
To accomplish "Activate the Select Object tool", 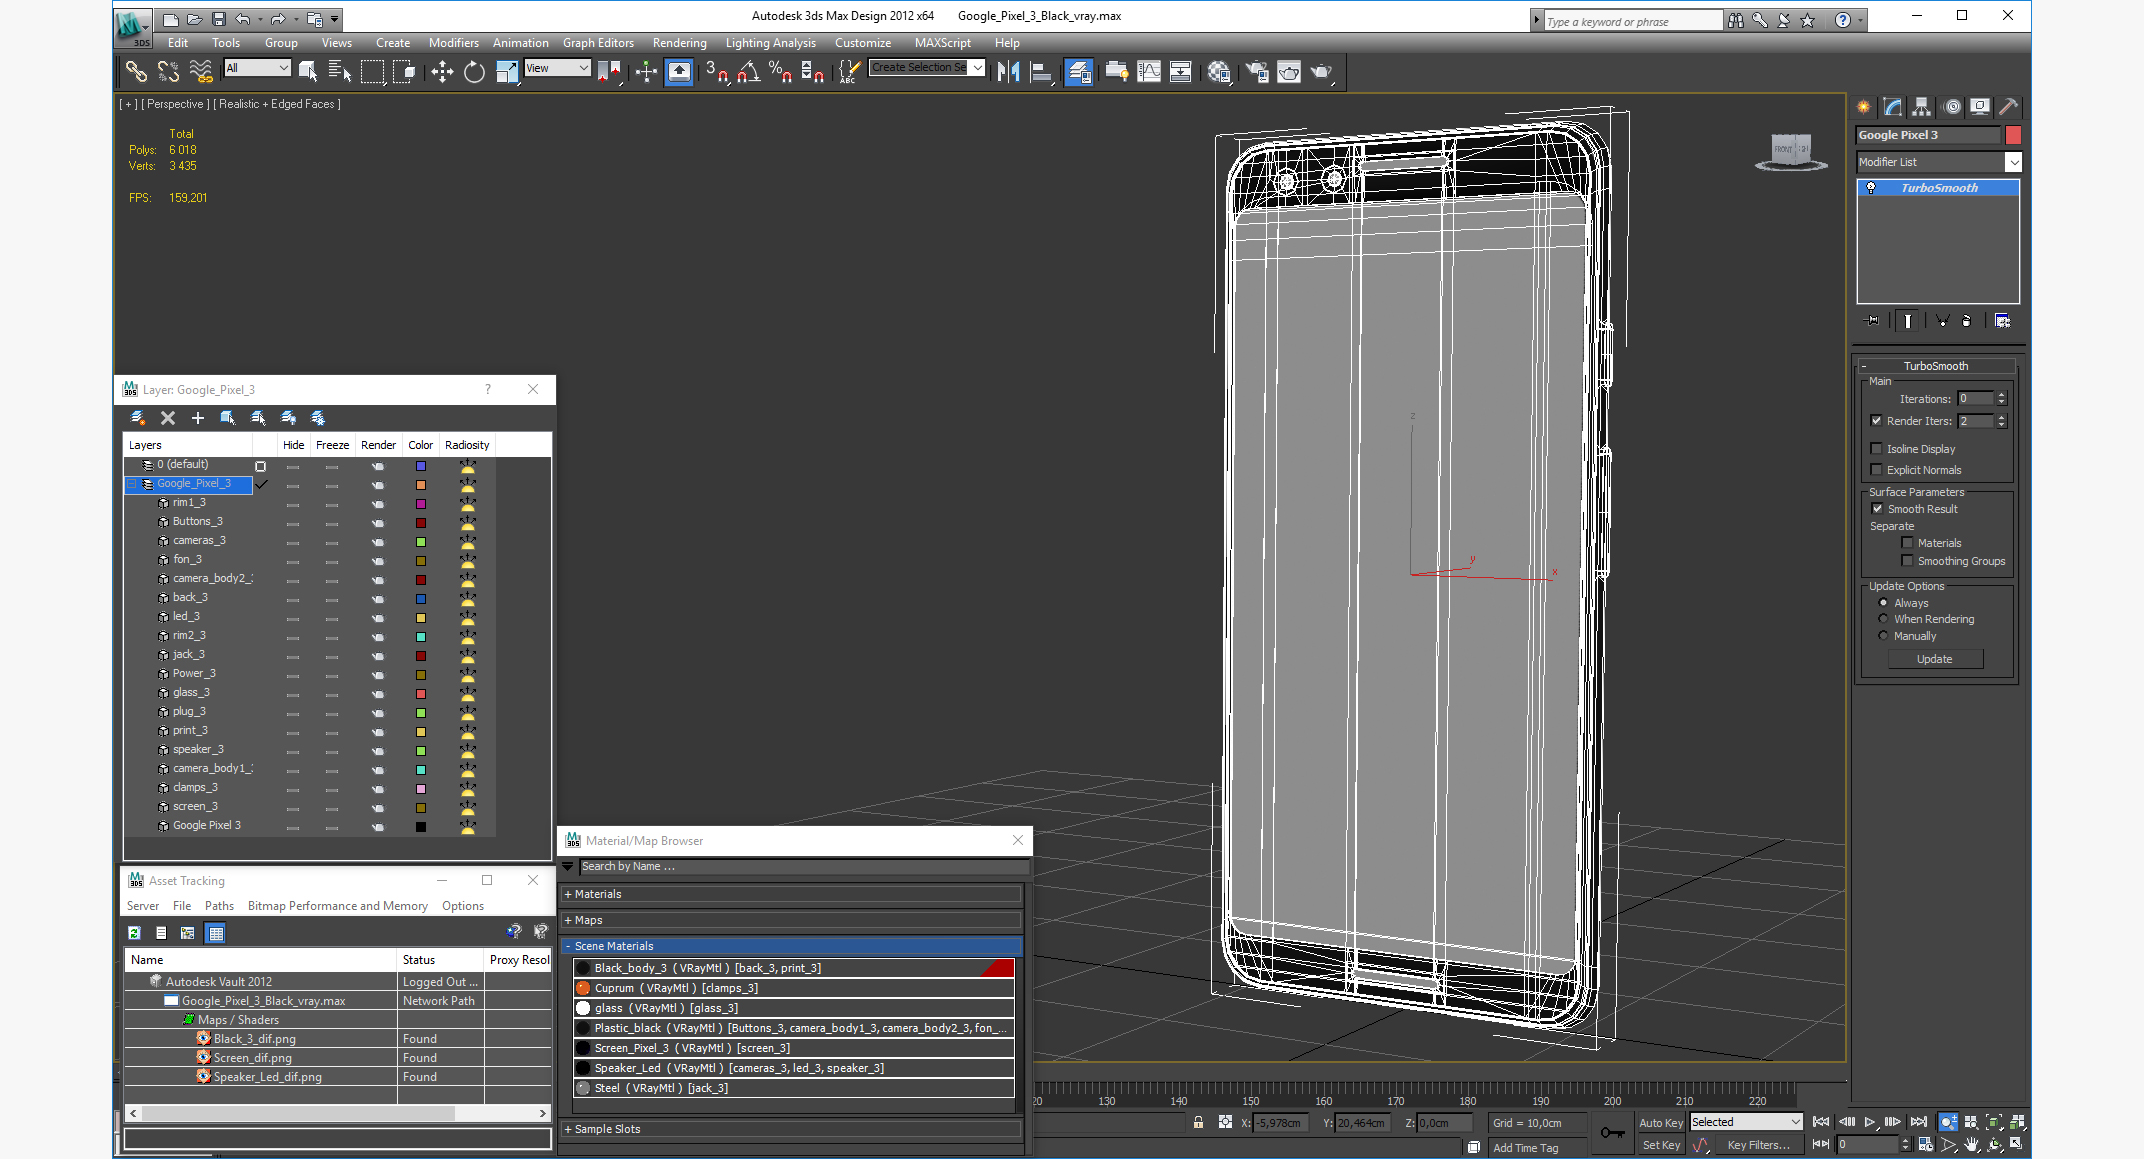I will 308,71.
